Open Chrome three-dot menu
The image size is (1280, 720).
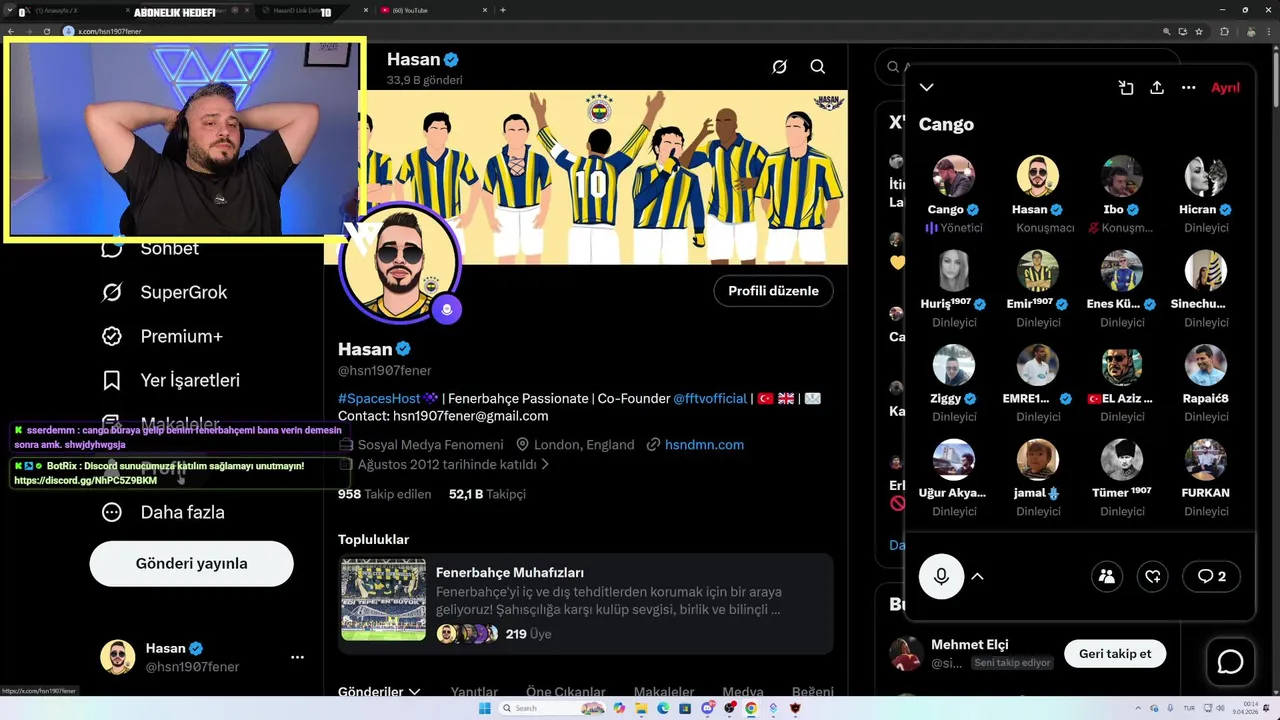point(1269,31)
